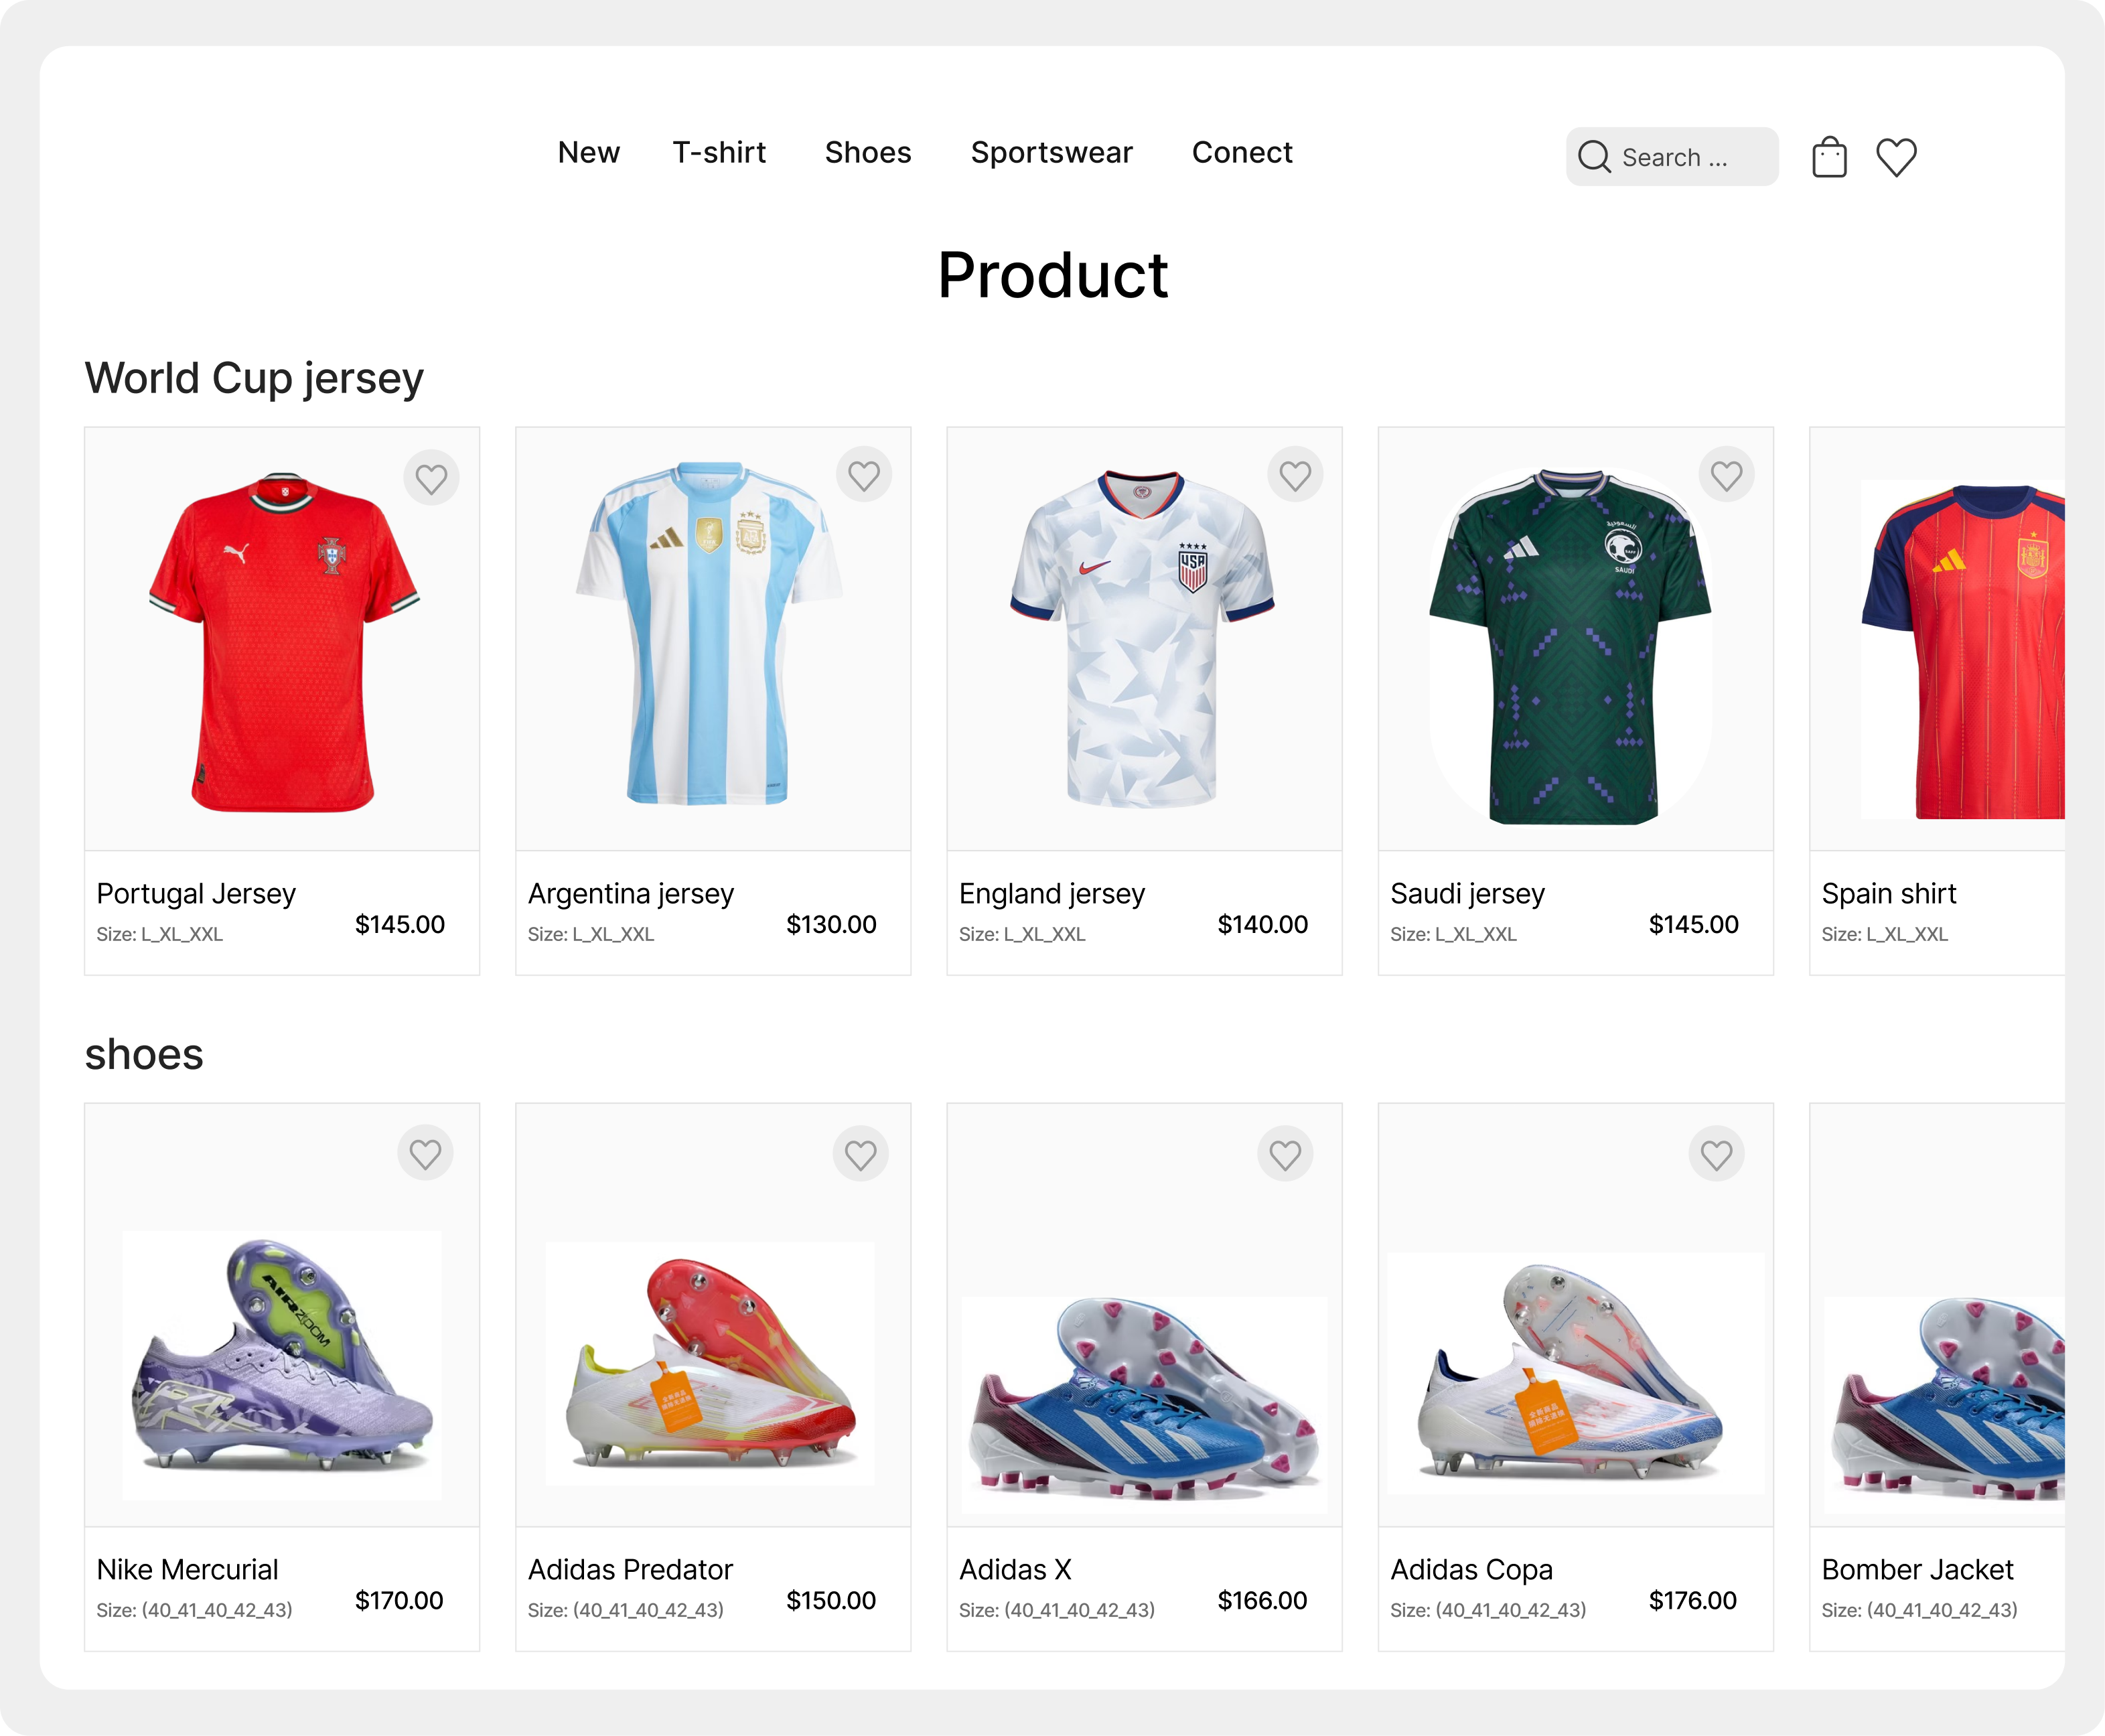Open the New category link
This screenshot has height=1736, width=2105.
click(589, 152)
